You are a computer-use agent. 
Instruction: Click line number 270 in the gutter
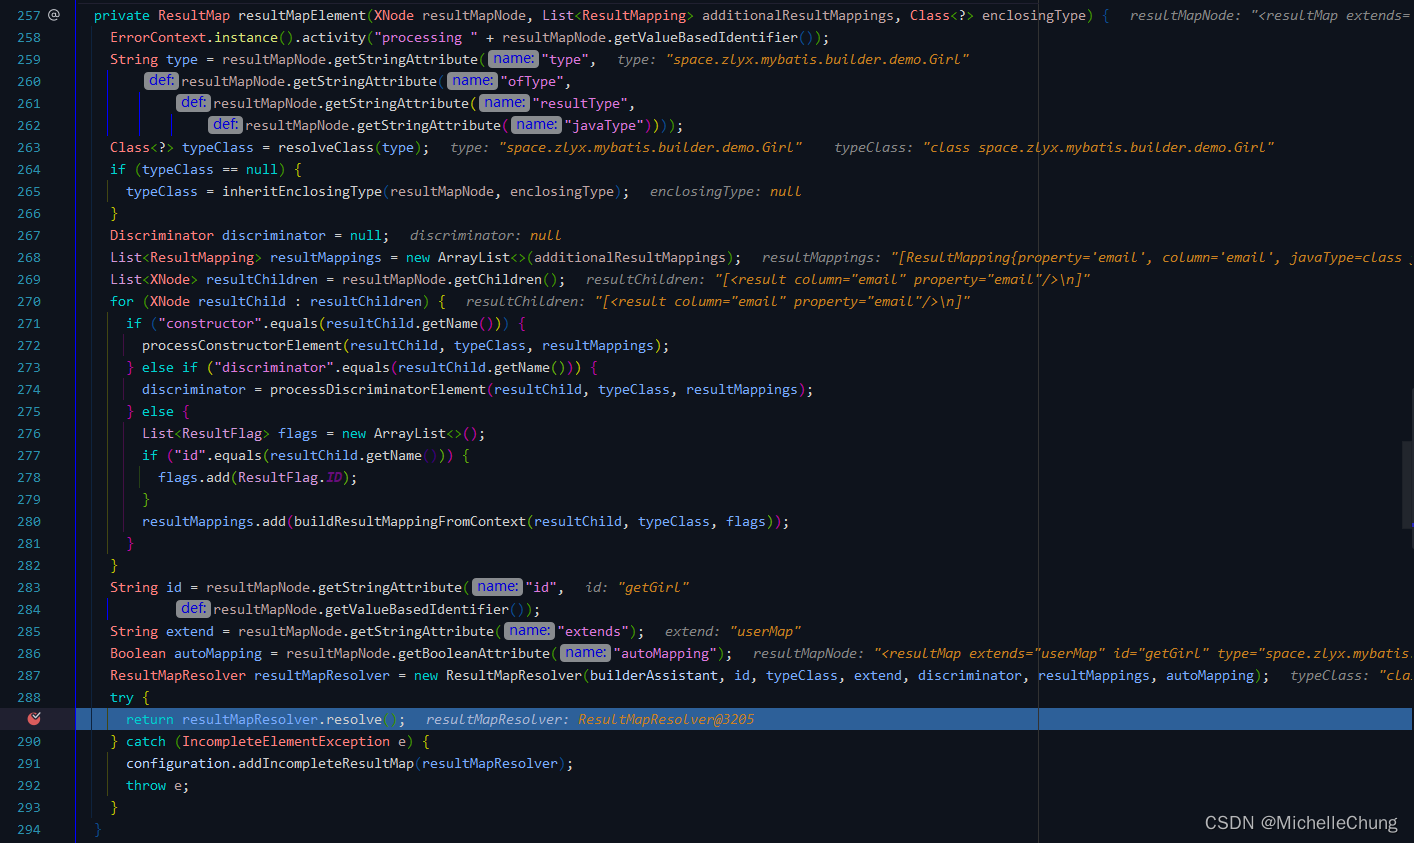[x=29, y=301]
